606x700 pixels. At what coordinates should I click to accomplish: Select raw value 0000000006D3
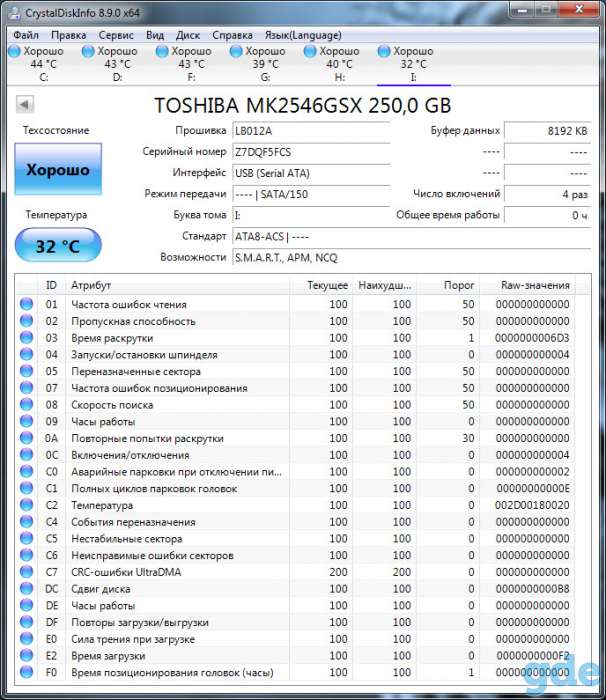tap(532, 338)
